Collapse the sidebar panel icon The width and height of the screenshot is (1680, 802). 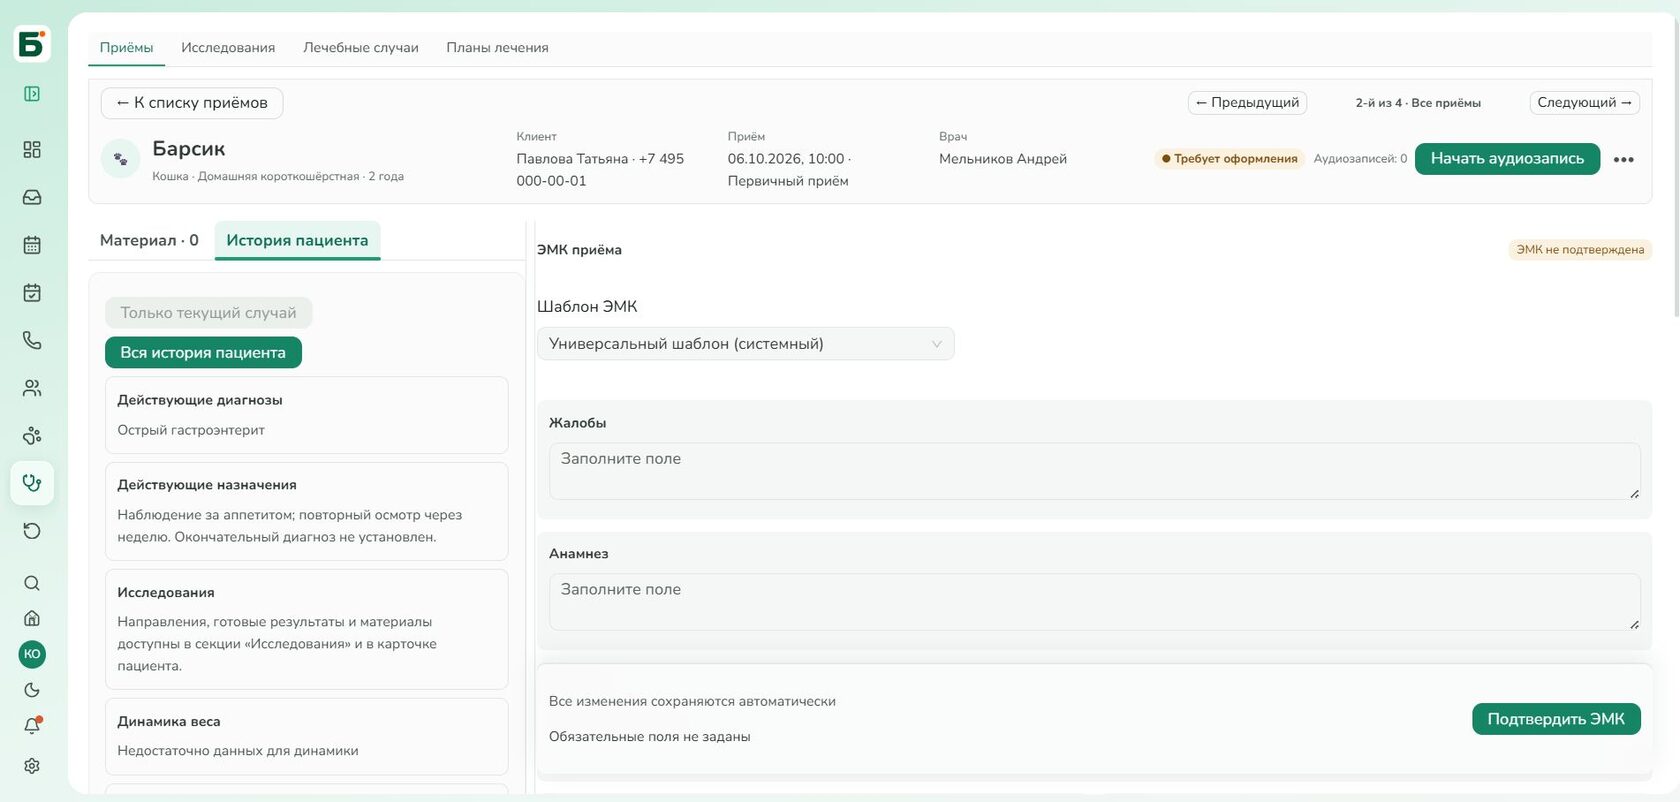tap(32, 94)
